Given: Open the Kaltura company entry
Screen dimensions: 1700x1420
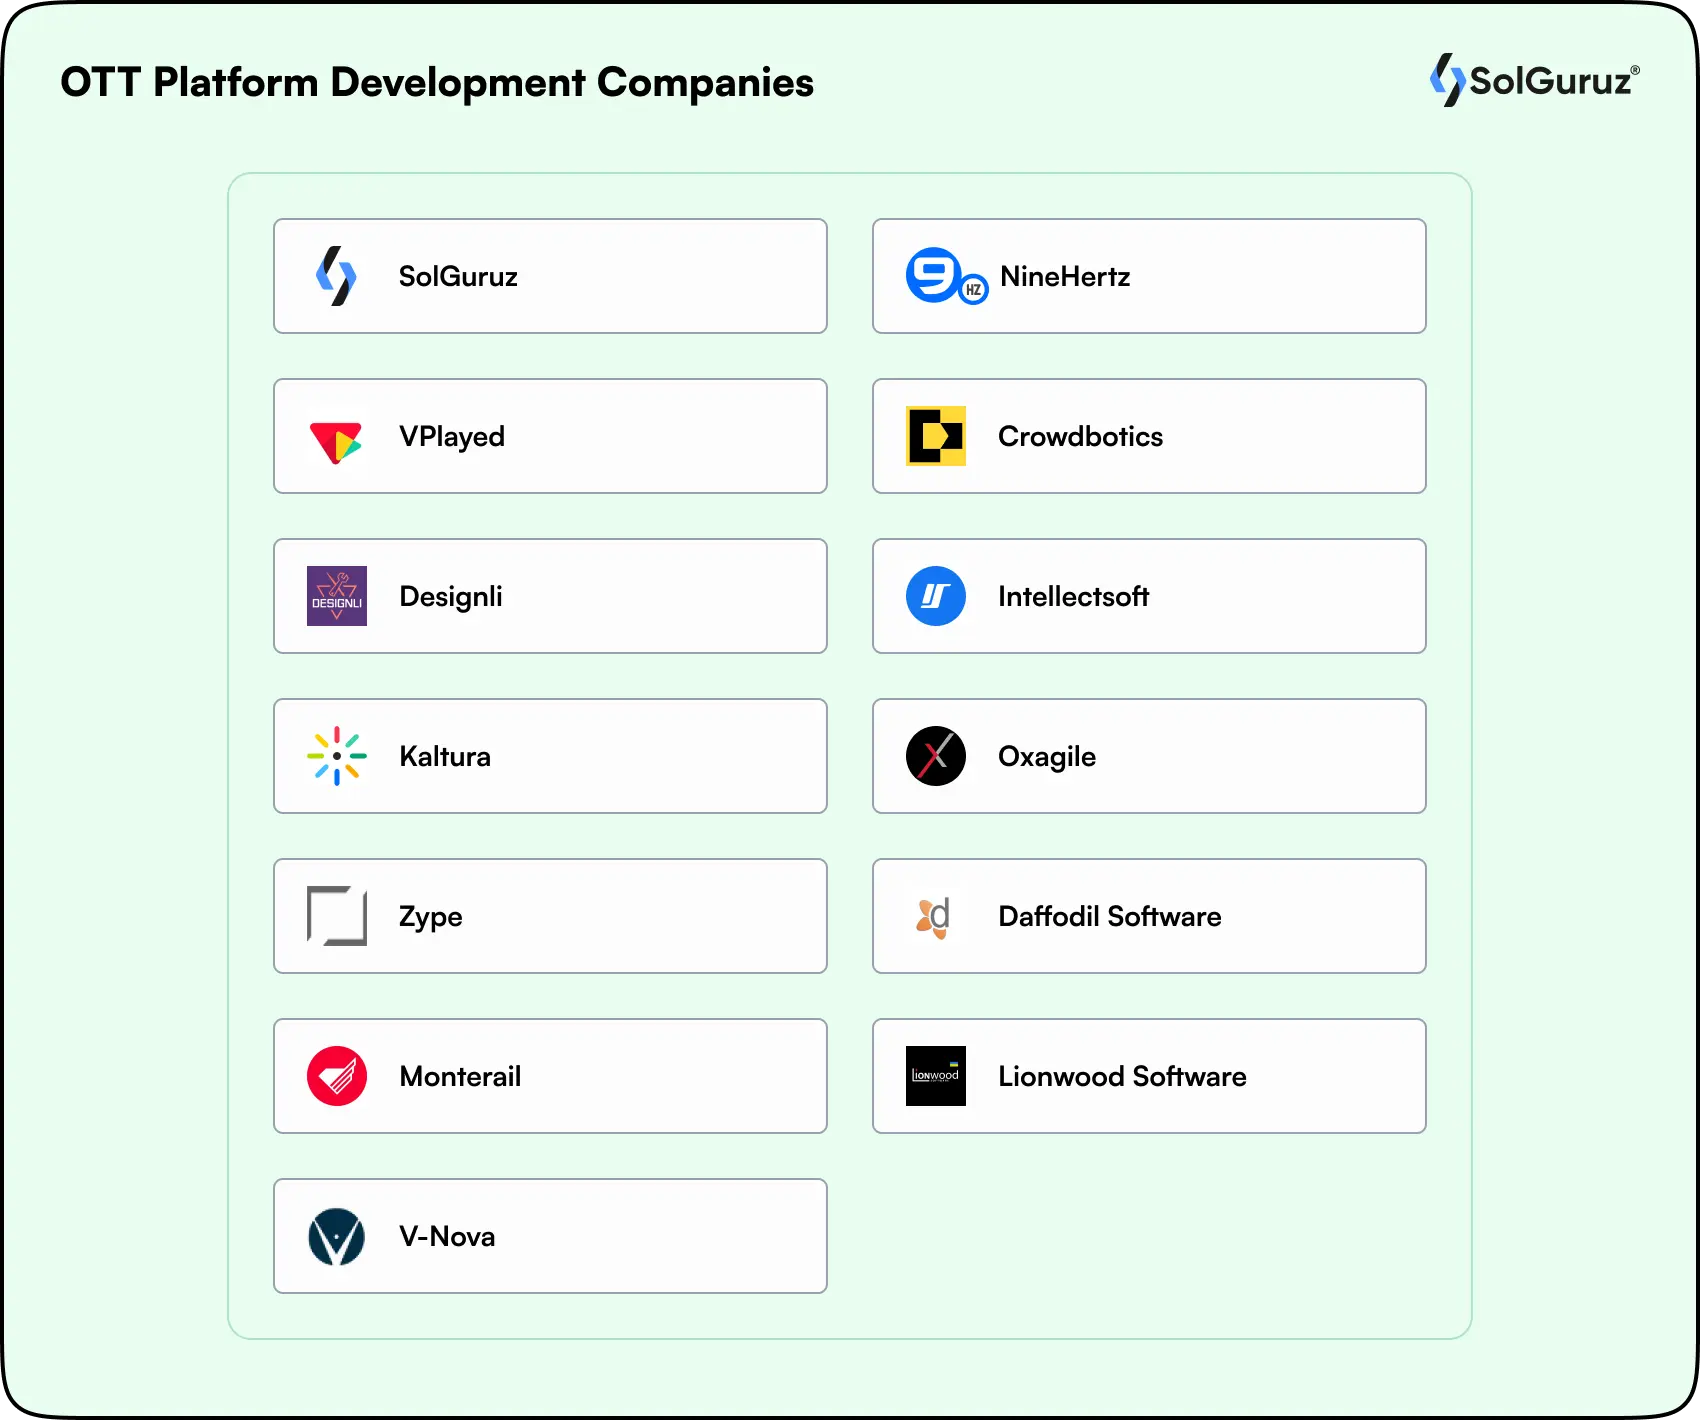Looking at the screenshot, I should (x=550, y=756).
